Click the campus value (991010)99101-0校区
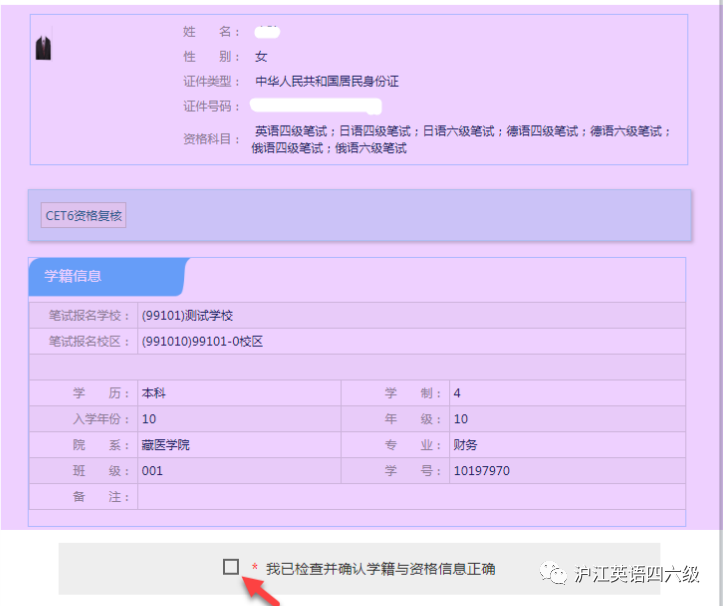 pyautogui.click(x=202, y=341)
